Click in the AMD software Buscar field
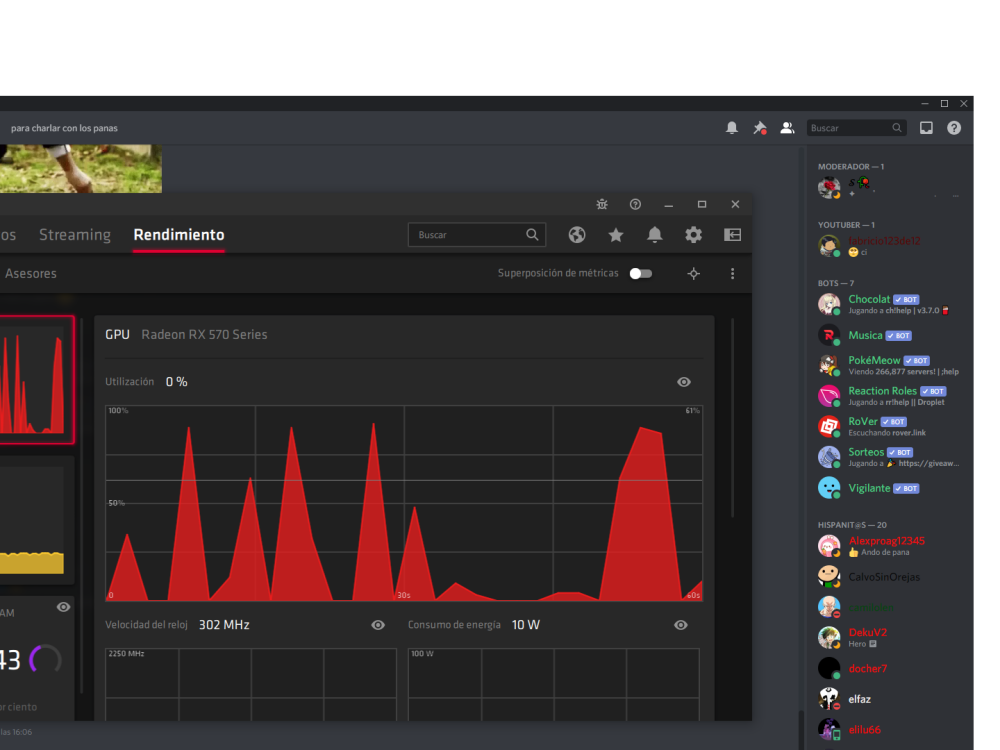The image size is (1000, 750). pos(476,235)
